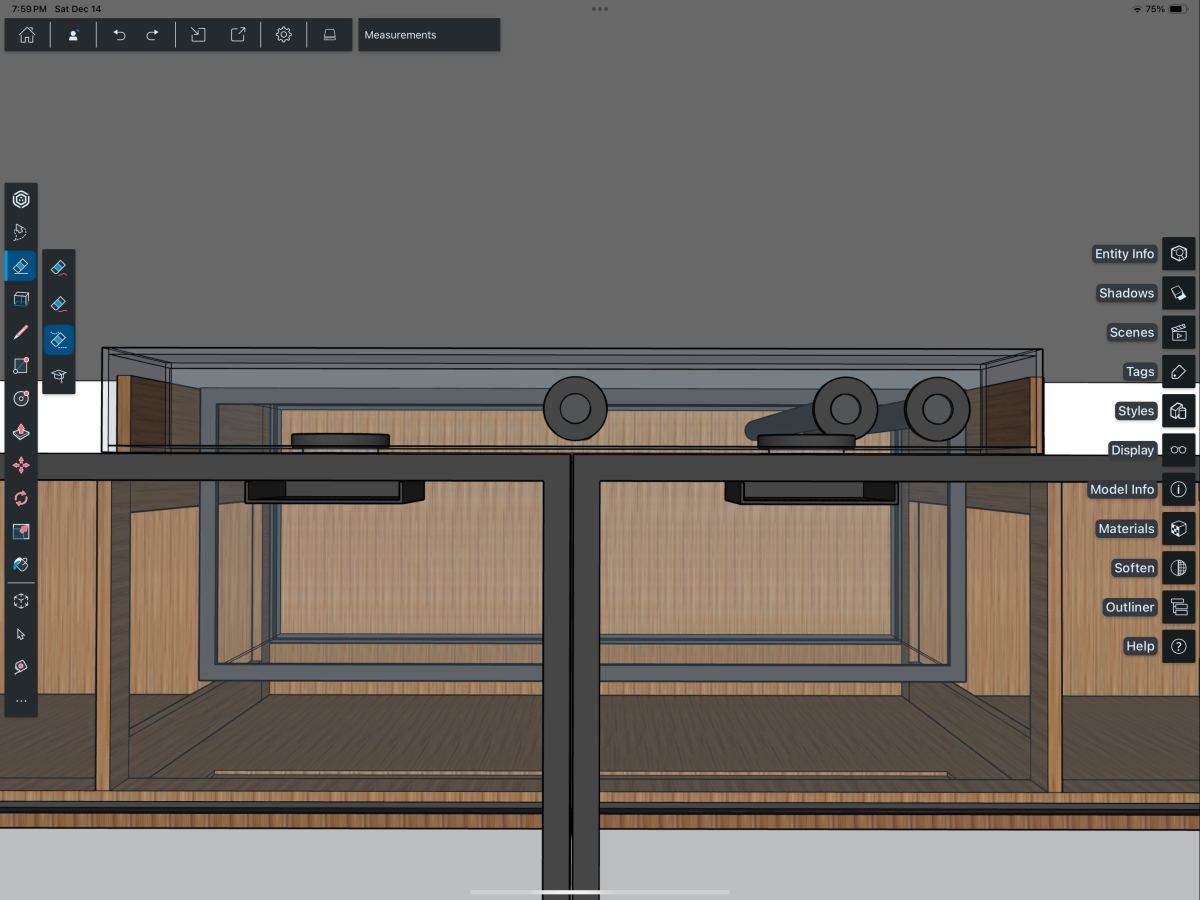
Task: Tap the hexagon icon atop left toolbar
Action: pyautogui.click(x=21, y=200)
